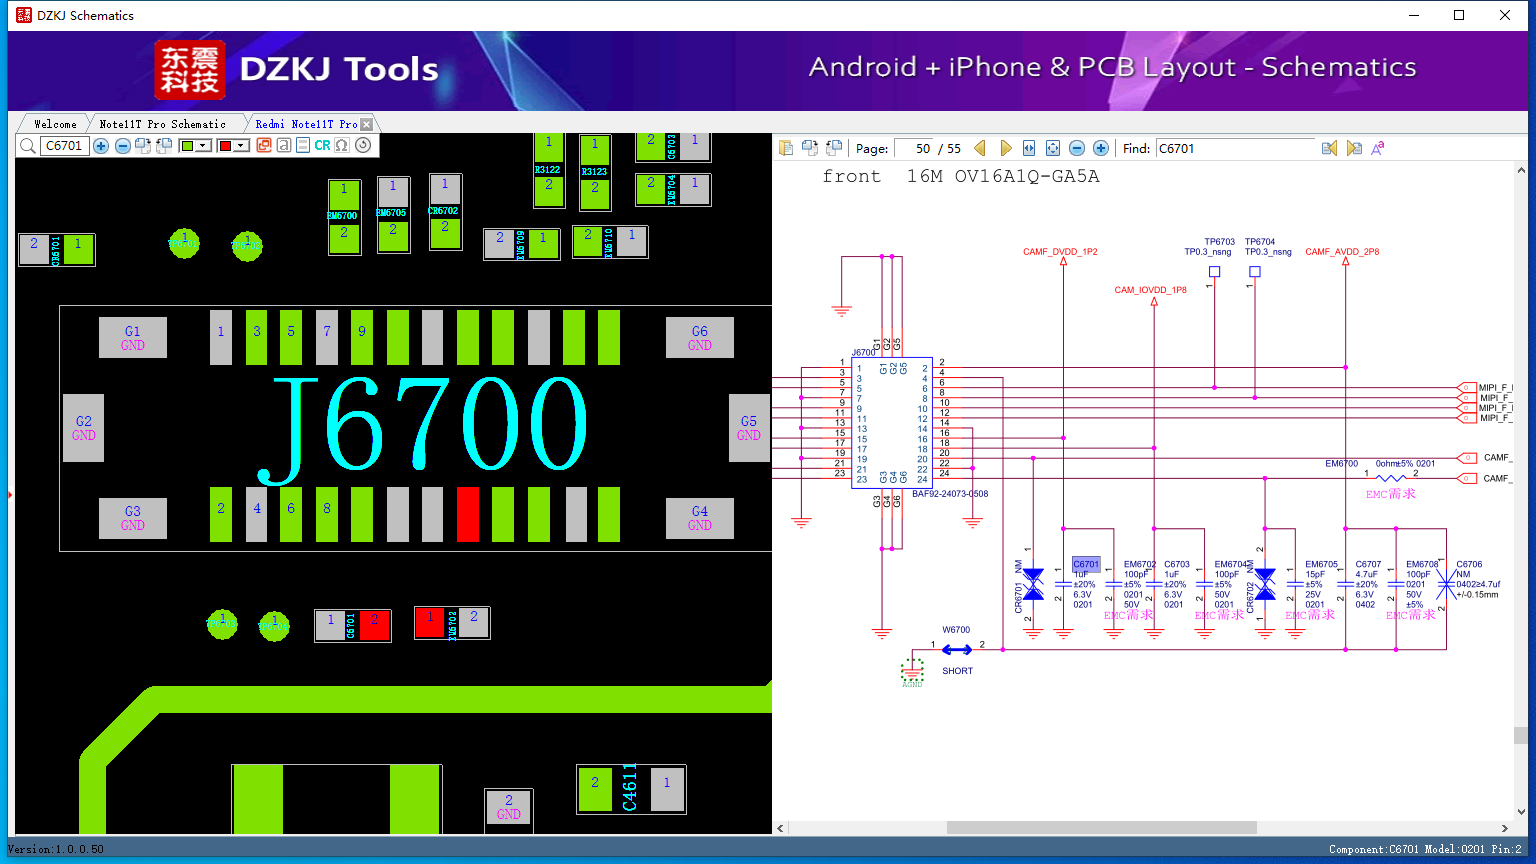Click the R3122 resistor on PCB
Image resolution: width=1536 pixels, height=864 pixels.
pos(549,170)
